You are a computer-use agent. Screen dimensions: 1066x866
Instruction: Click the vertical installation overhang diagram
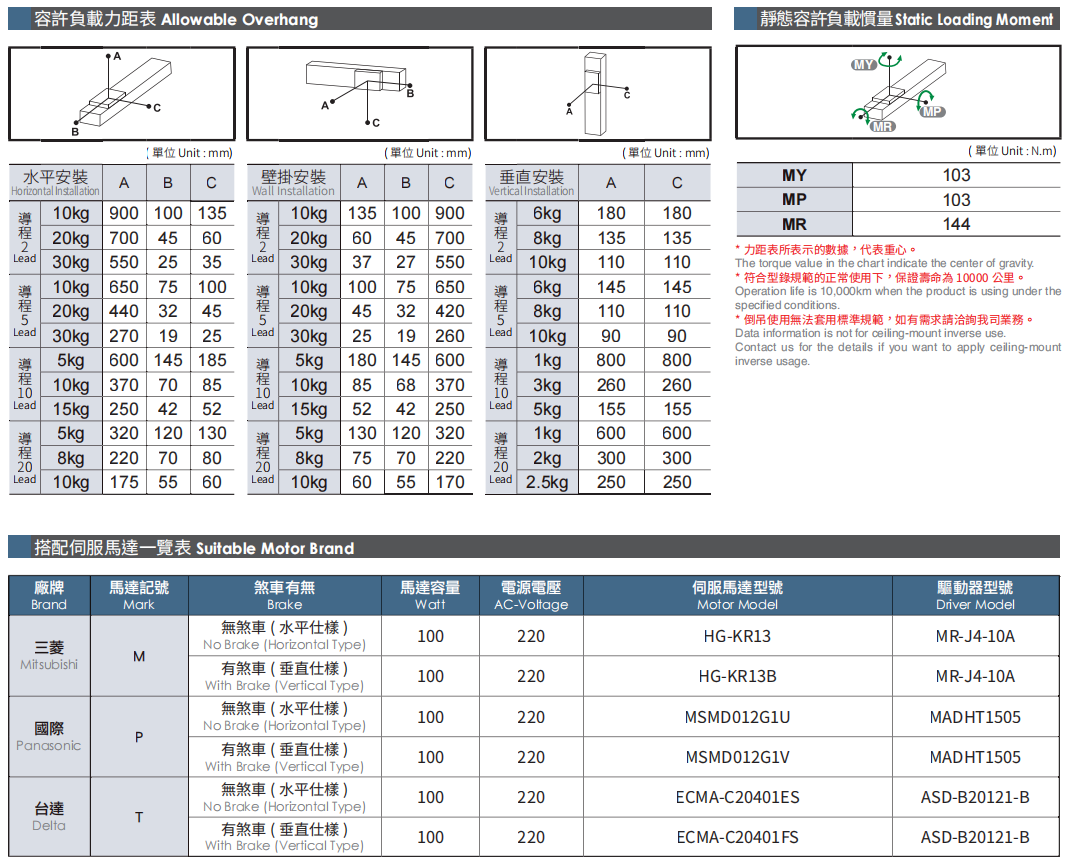coord(597,92)
